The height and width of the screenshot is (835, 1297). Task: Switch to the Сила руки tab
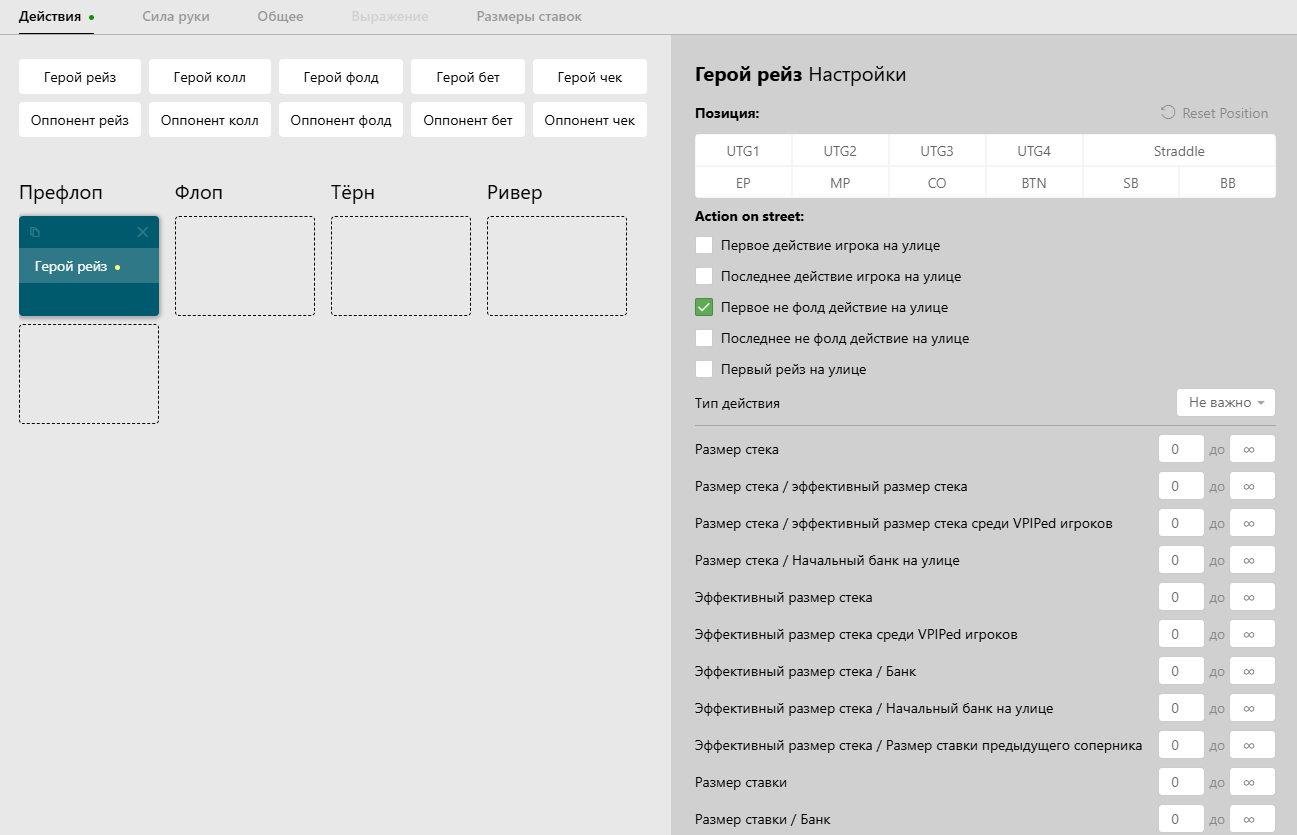(x=176, y=17)
